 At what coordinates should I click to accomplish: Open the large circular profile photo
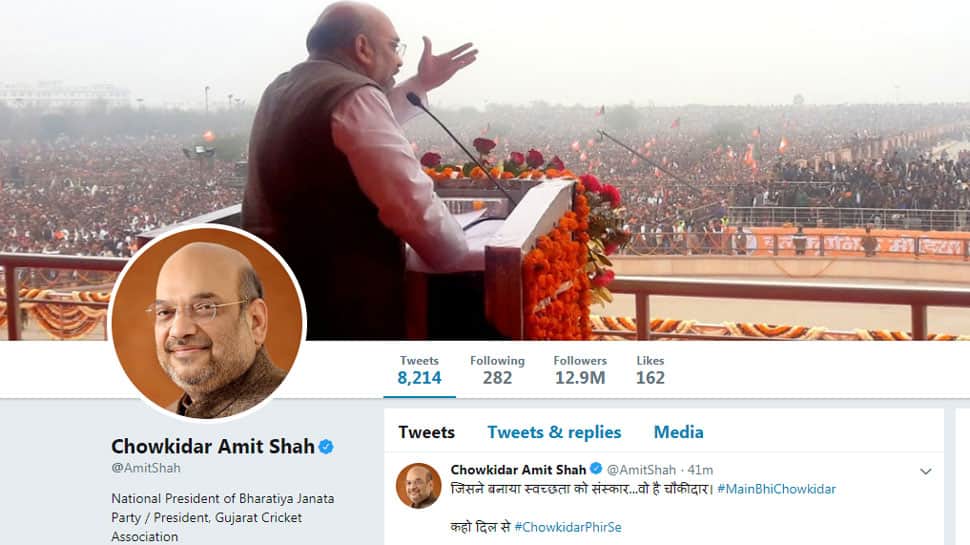pyautogui.click(x=207, y=323)
